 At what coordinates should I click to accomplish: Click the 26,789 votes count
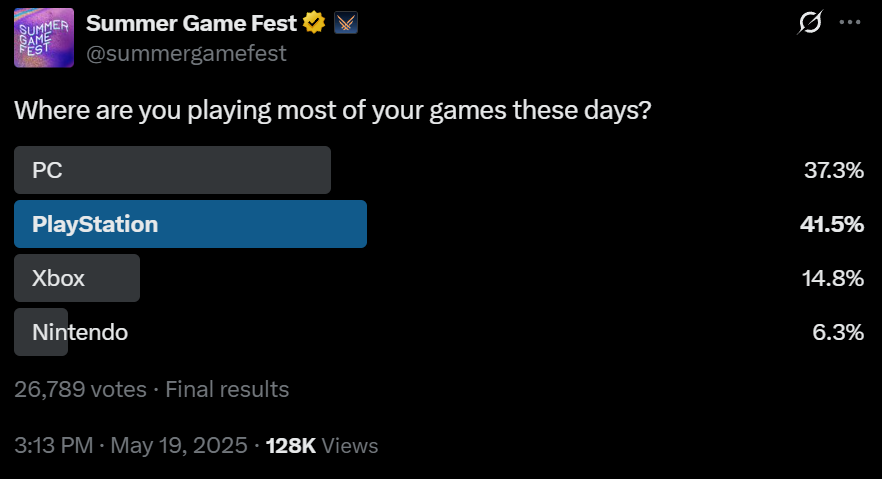[80, 389]
